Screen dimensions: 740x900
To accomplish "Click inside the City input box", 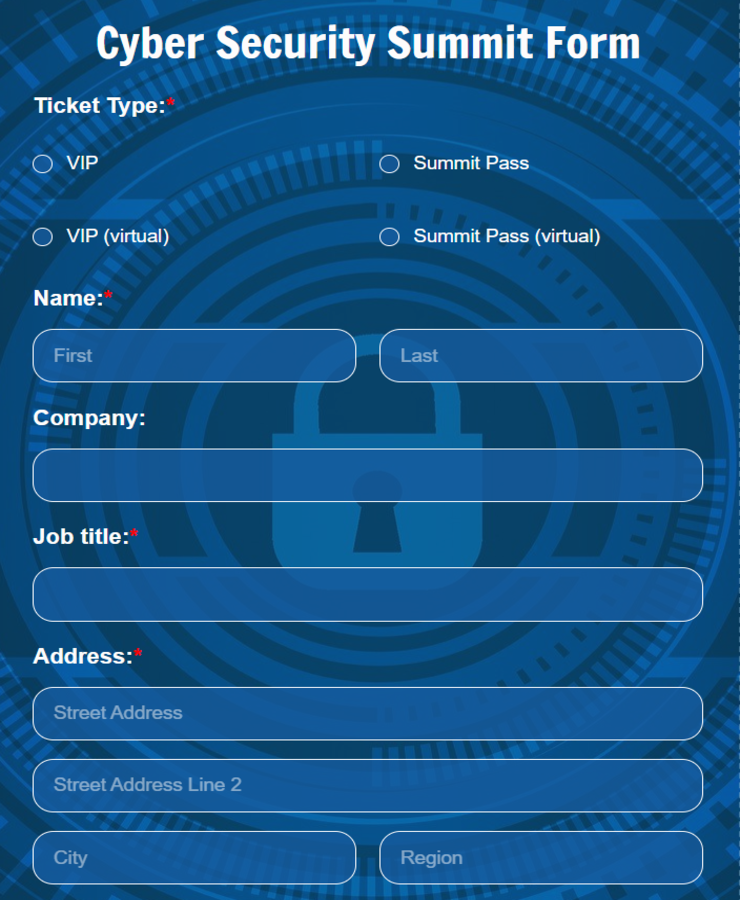I will point(193,857).
